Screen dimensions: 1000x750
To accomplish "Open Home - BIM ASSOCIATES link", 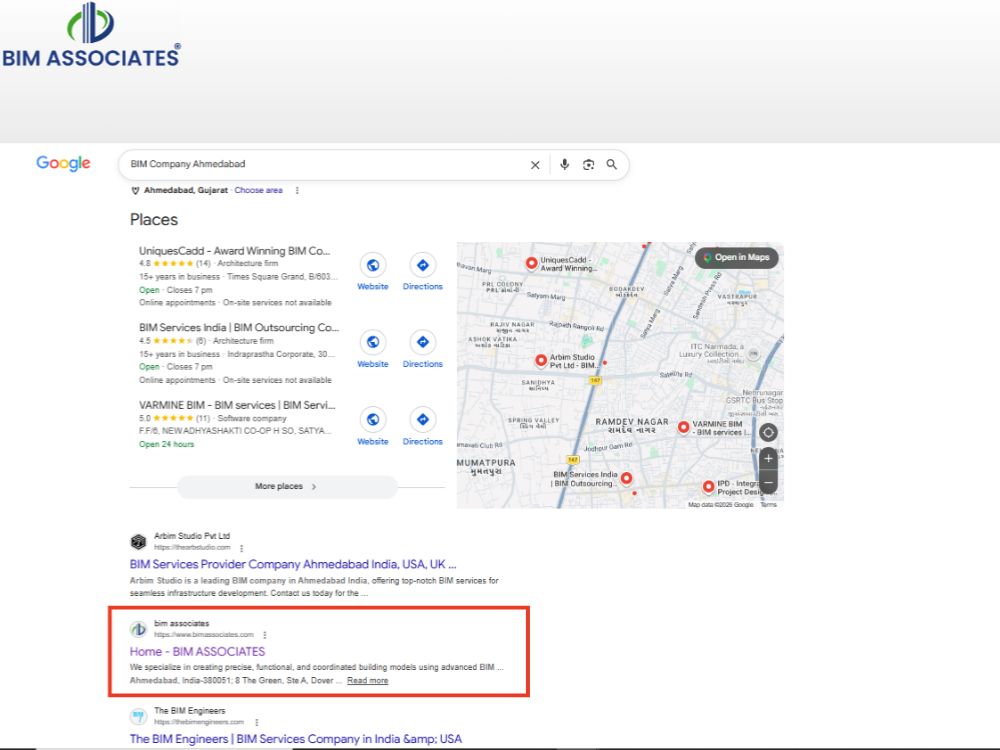I will tap(197, 652).
